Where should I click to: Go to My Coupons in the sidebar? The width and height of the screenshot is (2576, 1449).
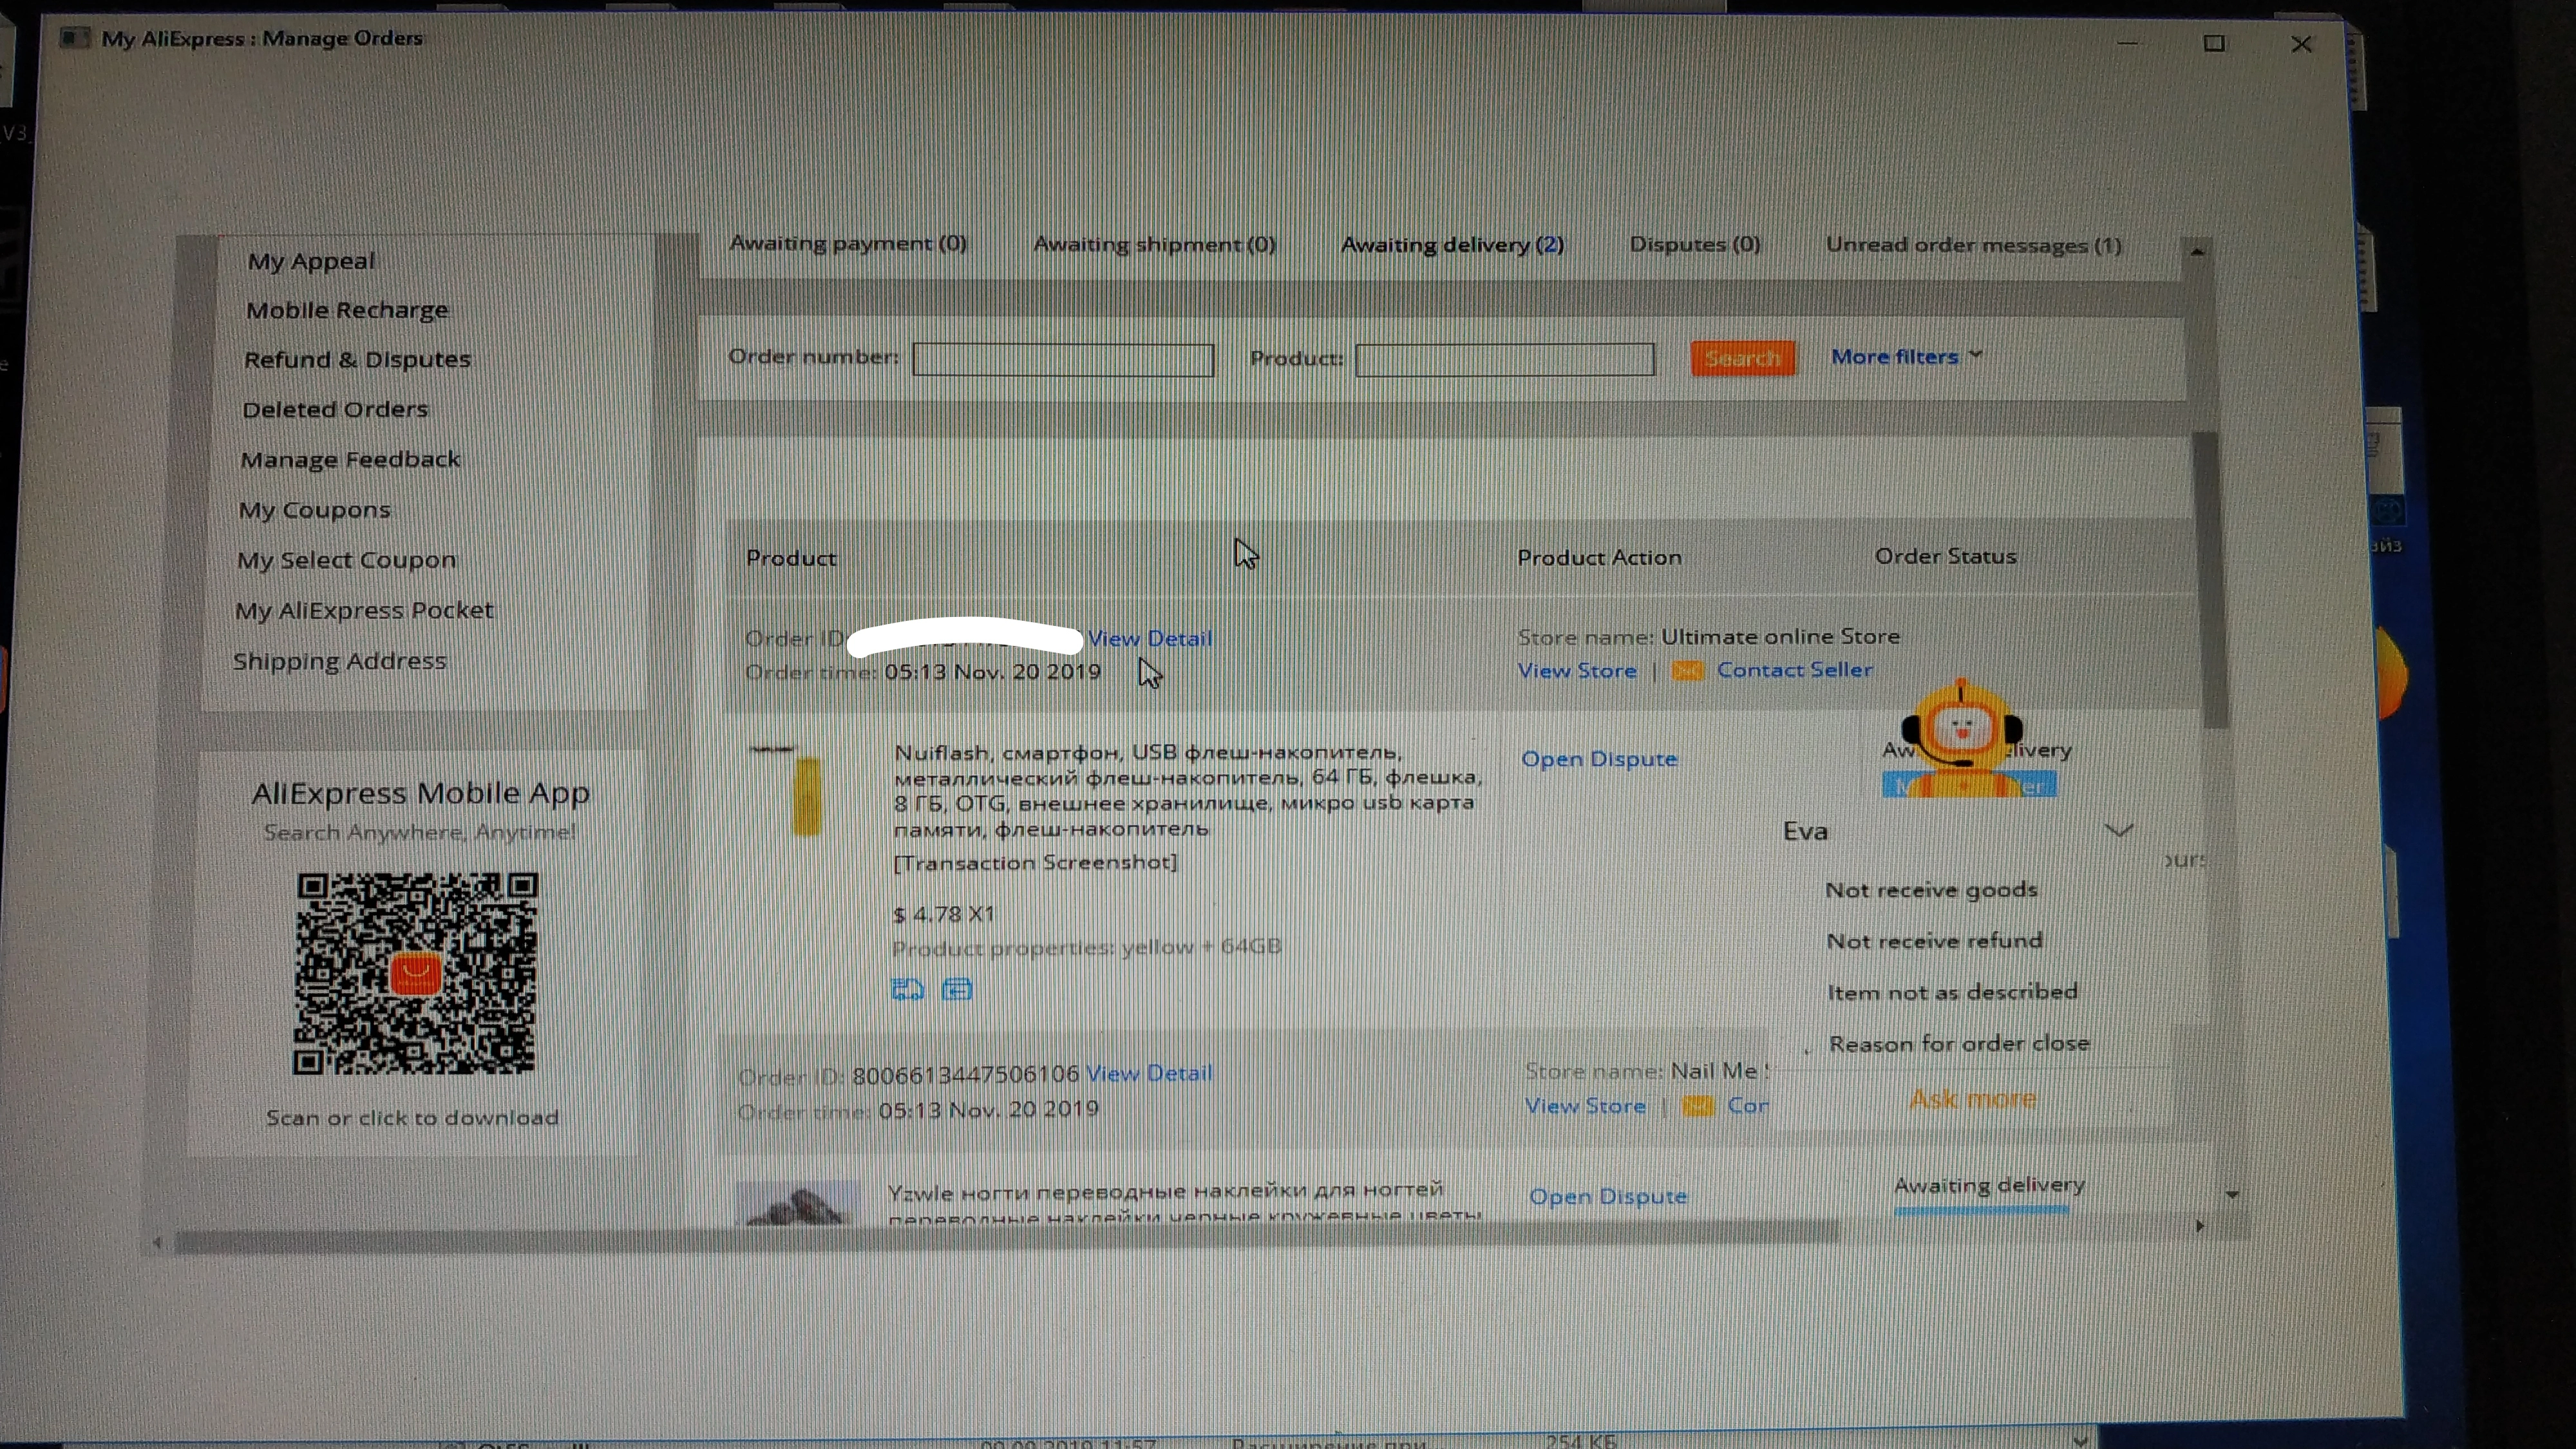[314, 510]
